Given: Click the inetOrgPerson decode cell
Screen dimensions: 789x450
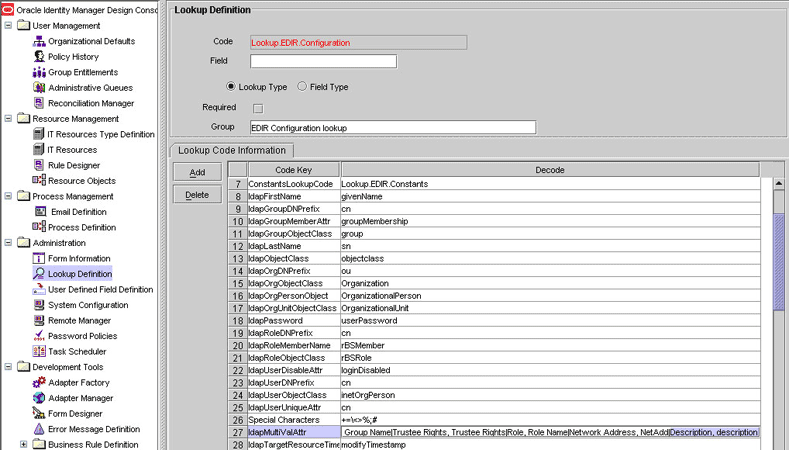Looking at the screenshot, I should (550, 395).
